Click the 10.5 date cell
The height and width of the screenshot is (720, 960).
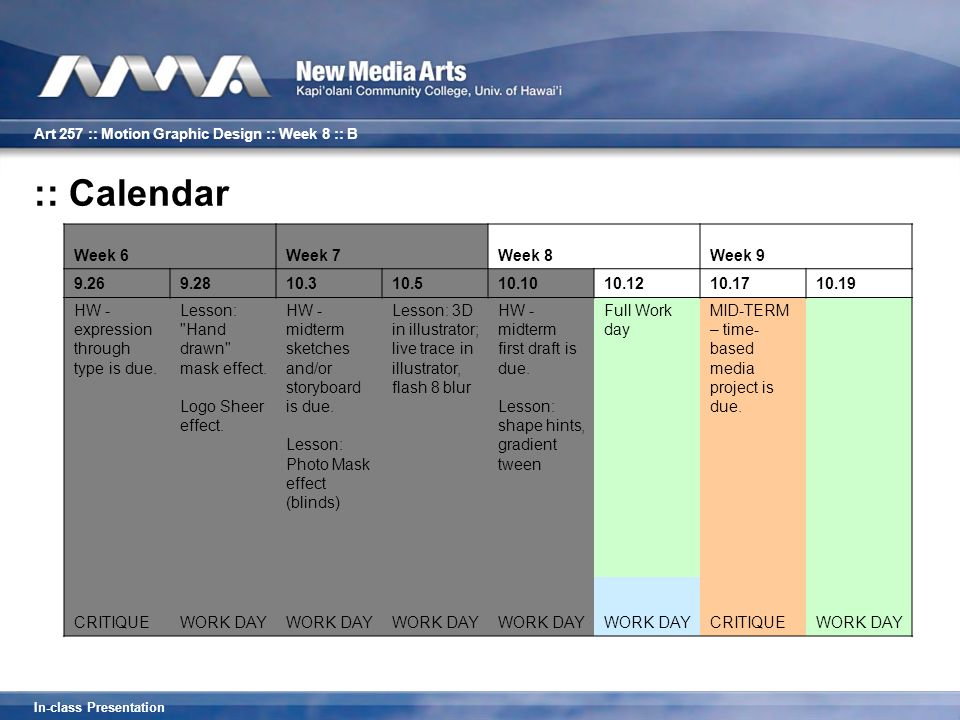(435, 283)
